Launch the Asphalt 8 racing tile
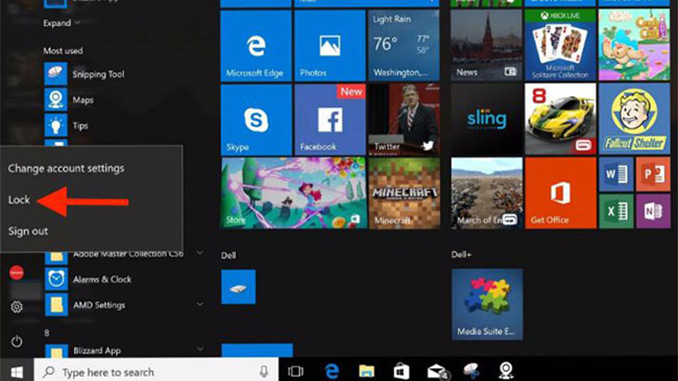The image size is (678, 381). [x=560, y=119]
